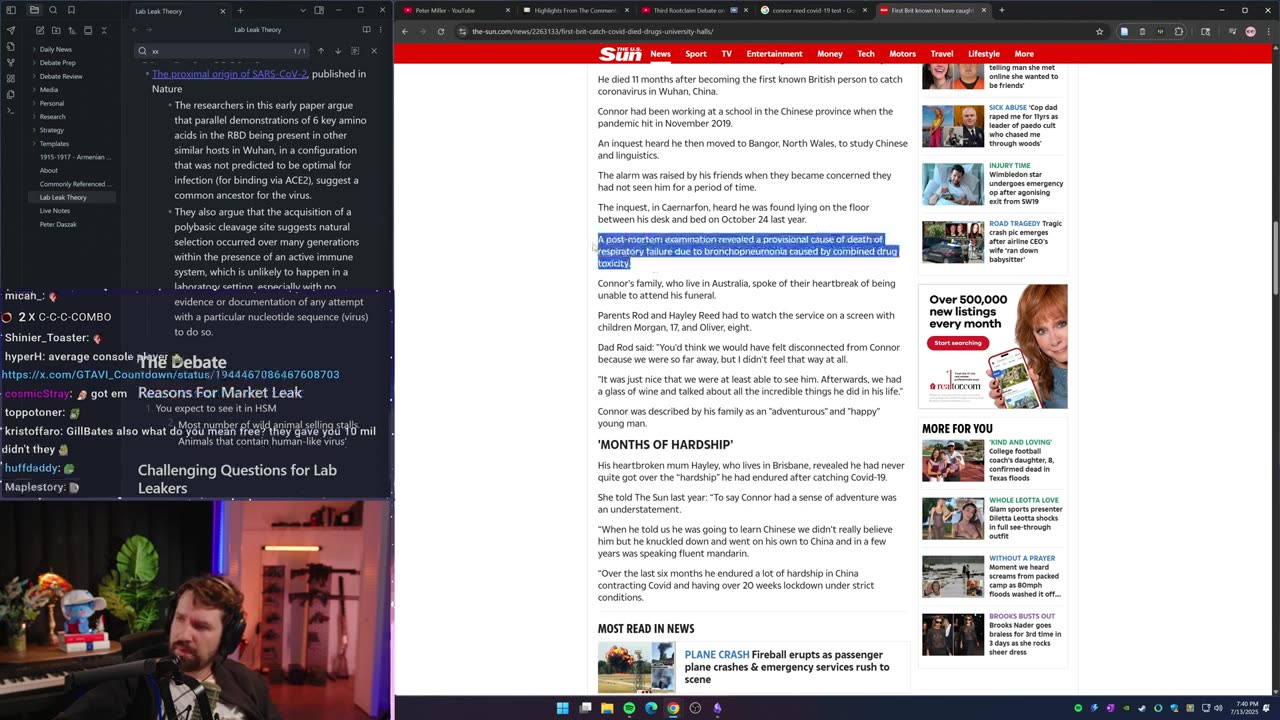1280x720 pixels.
Task: Open the Travel section on The Sun
Action: tap(942, 54)
